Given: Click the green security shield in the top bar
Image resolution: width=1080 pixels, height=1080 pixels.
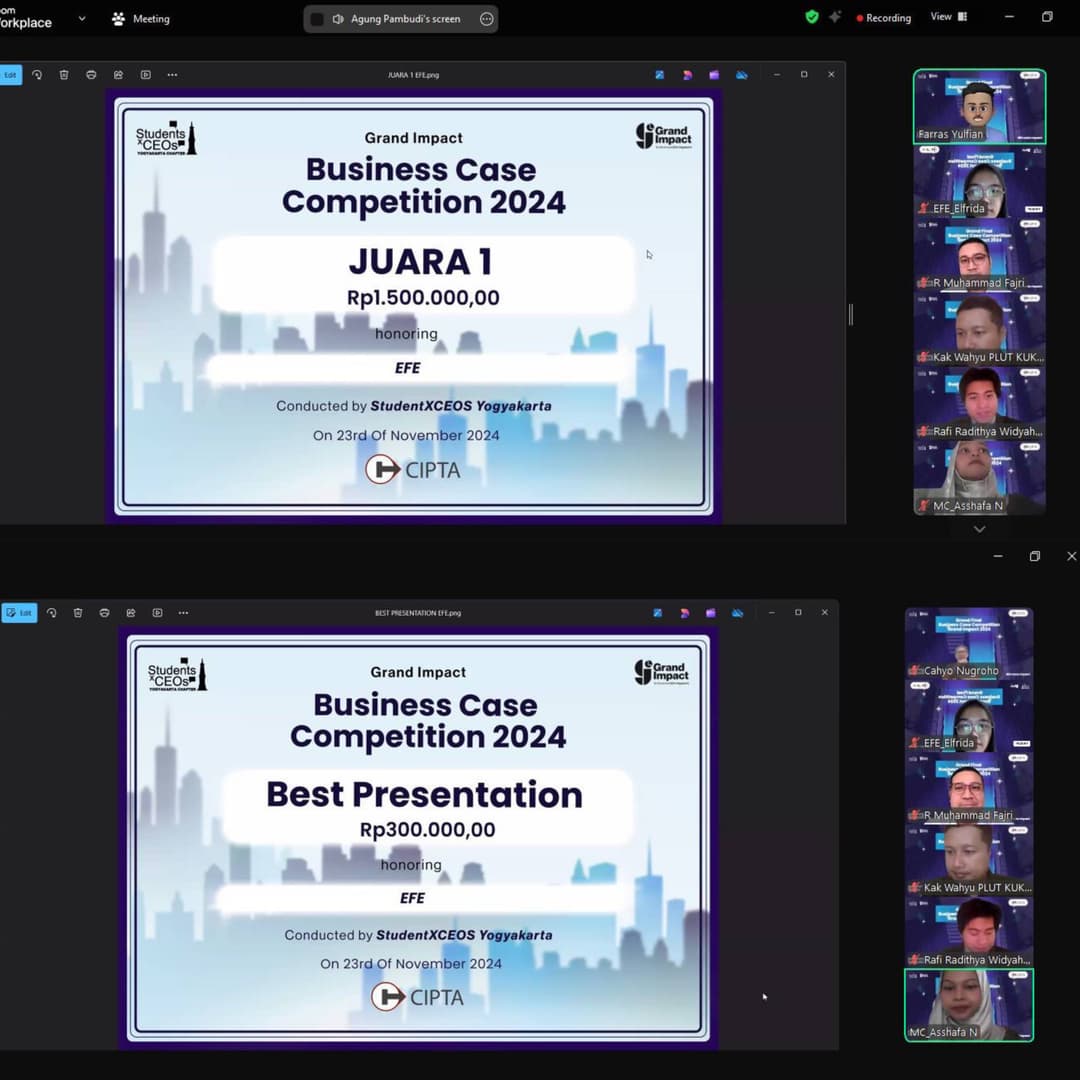Looking at the screenshot, I should tap(812, 17).
